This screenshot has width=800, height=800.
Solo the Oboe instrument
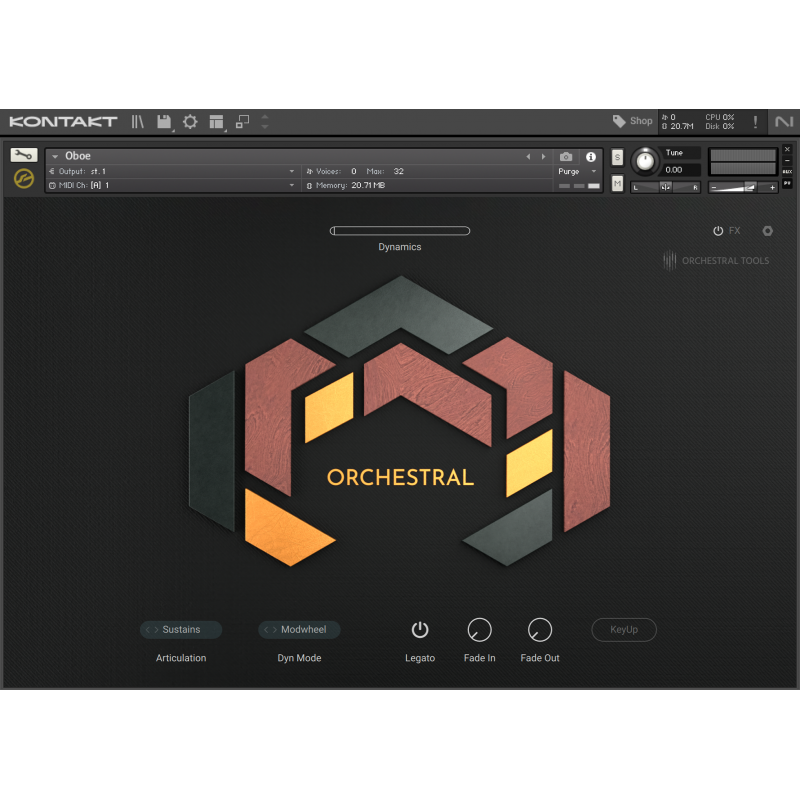(617, 157)
